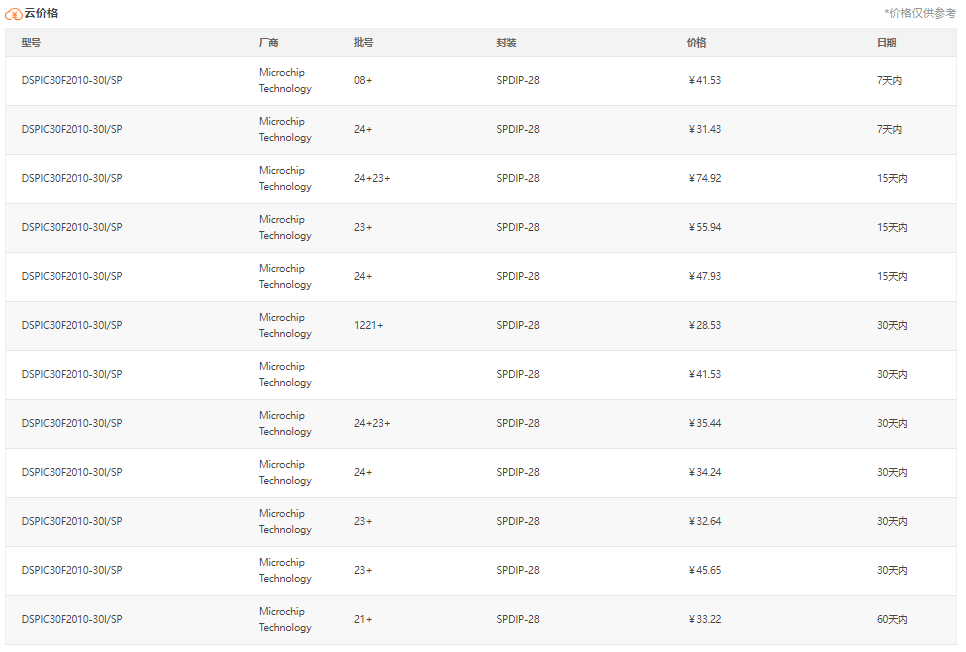Click the ¥34.24 price entry
The image size is (966, 652).
(x=705, y=472)
